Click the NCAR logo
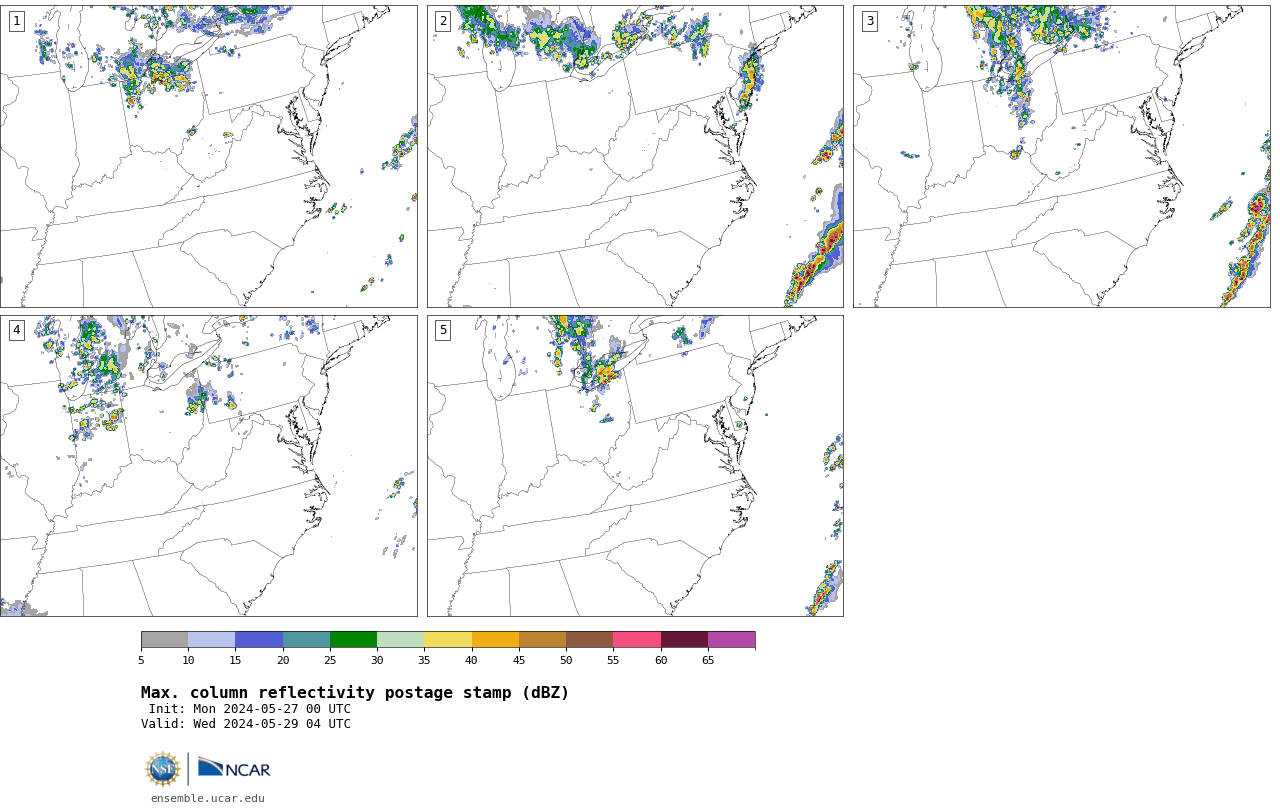This screenshot has height=809, width=1280. pos(234,768)
